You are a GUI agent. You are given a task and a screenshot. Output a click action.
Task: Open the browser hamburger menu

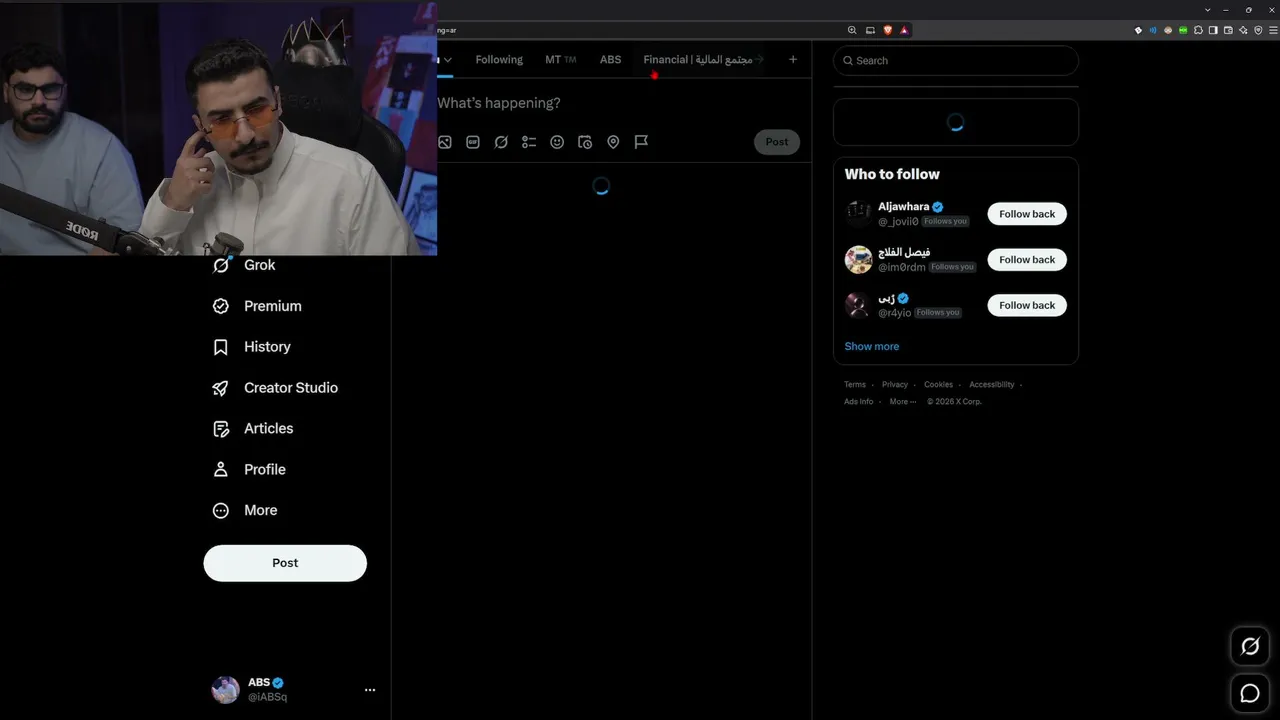point(1272,30)
